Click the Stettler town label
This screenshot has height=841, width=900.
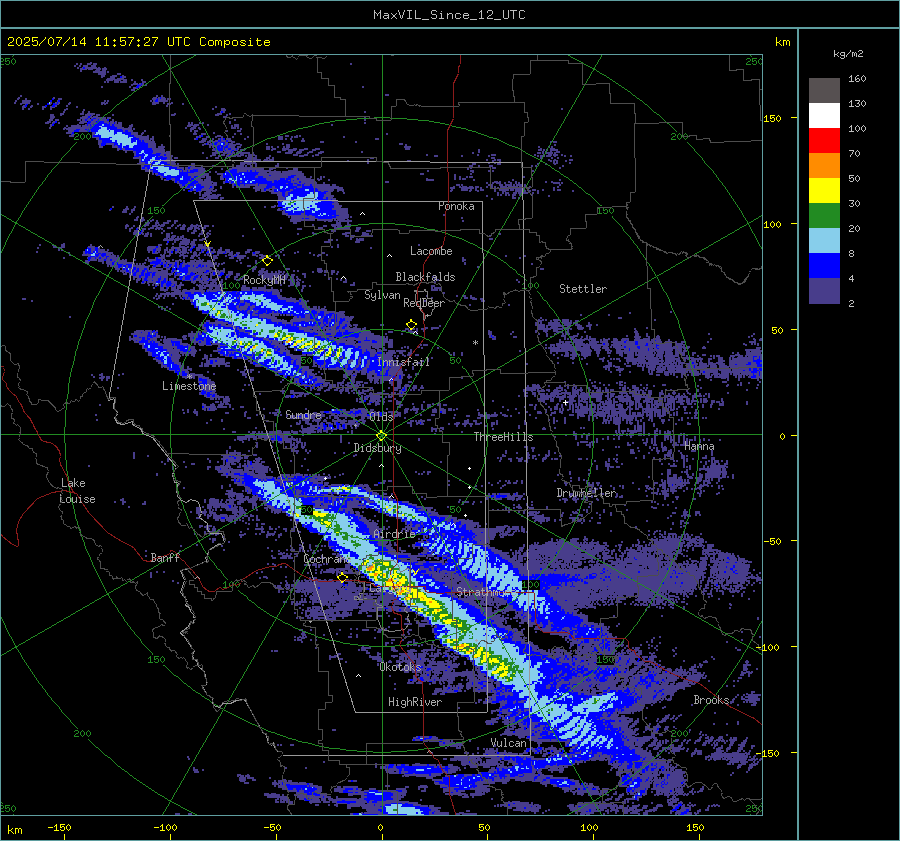pos(583,289)
